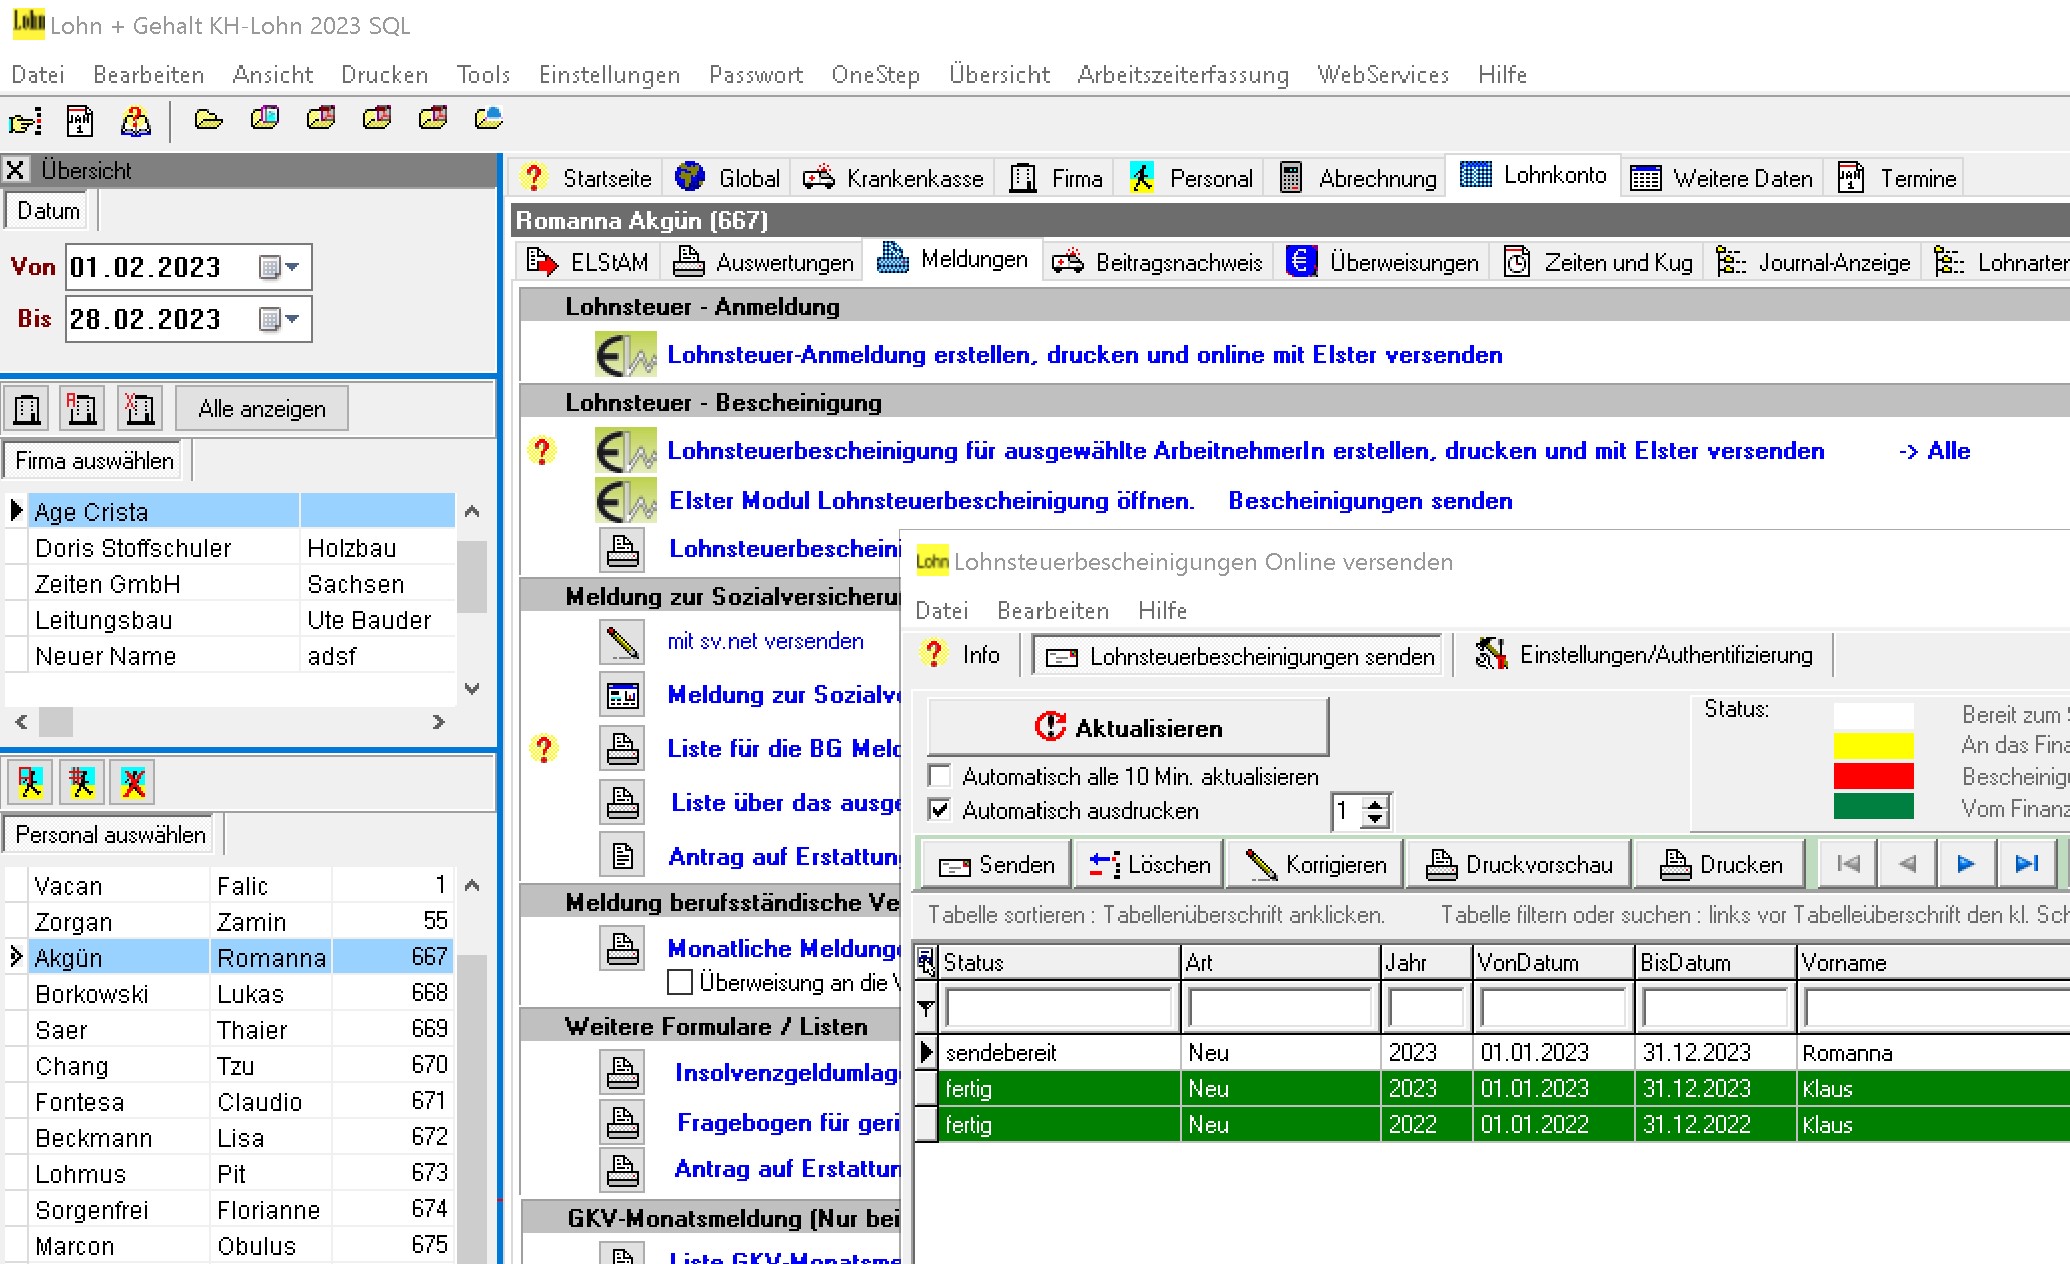Image resolution: width=2070 pixels, height=1264 pixels.
Task: Click the yellow status color swatch
Action: pyautogui.click(x=1873, y=745)
